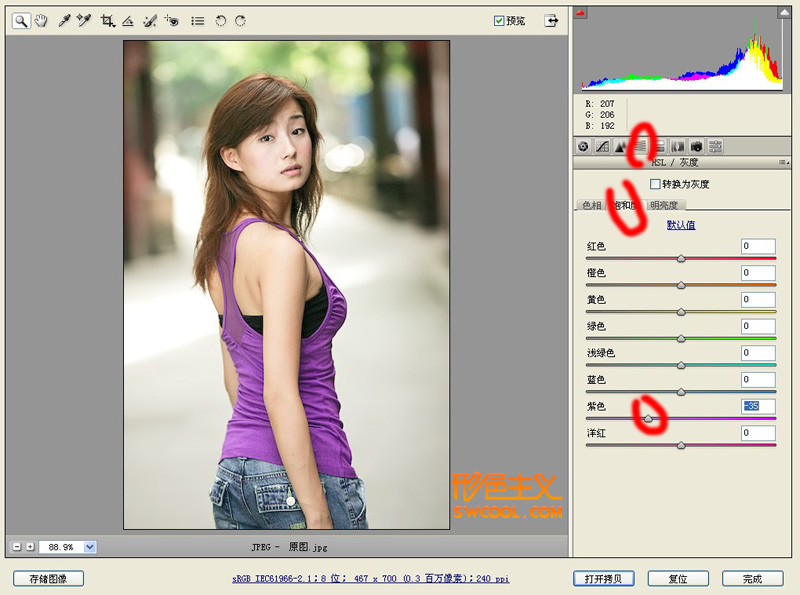
Task: Open the Lens Corrections panel
Action: coord(678,147)
